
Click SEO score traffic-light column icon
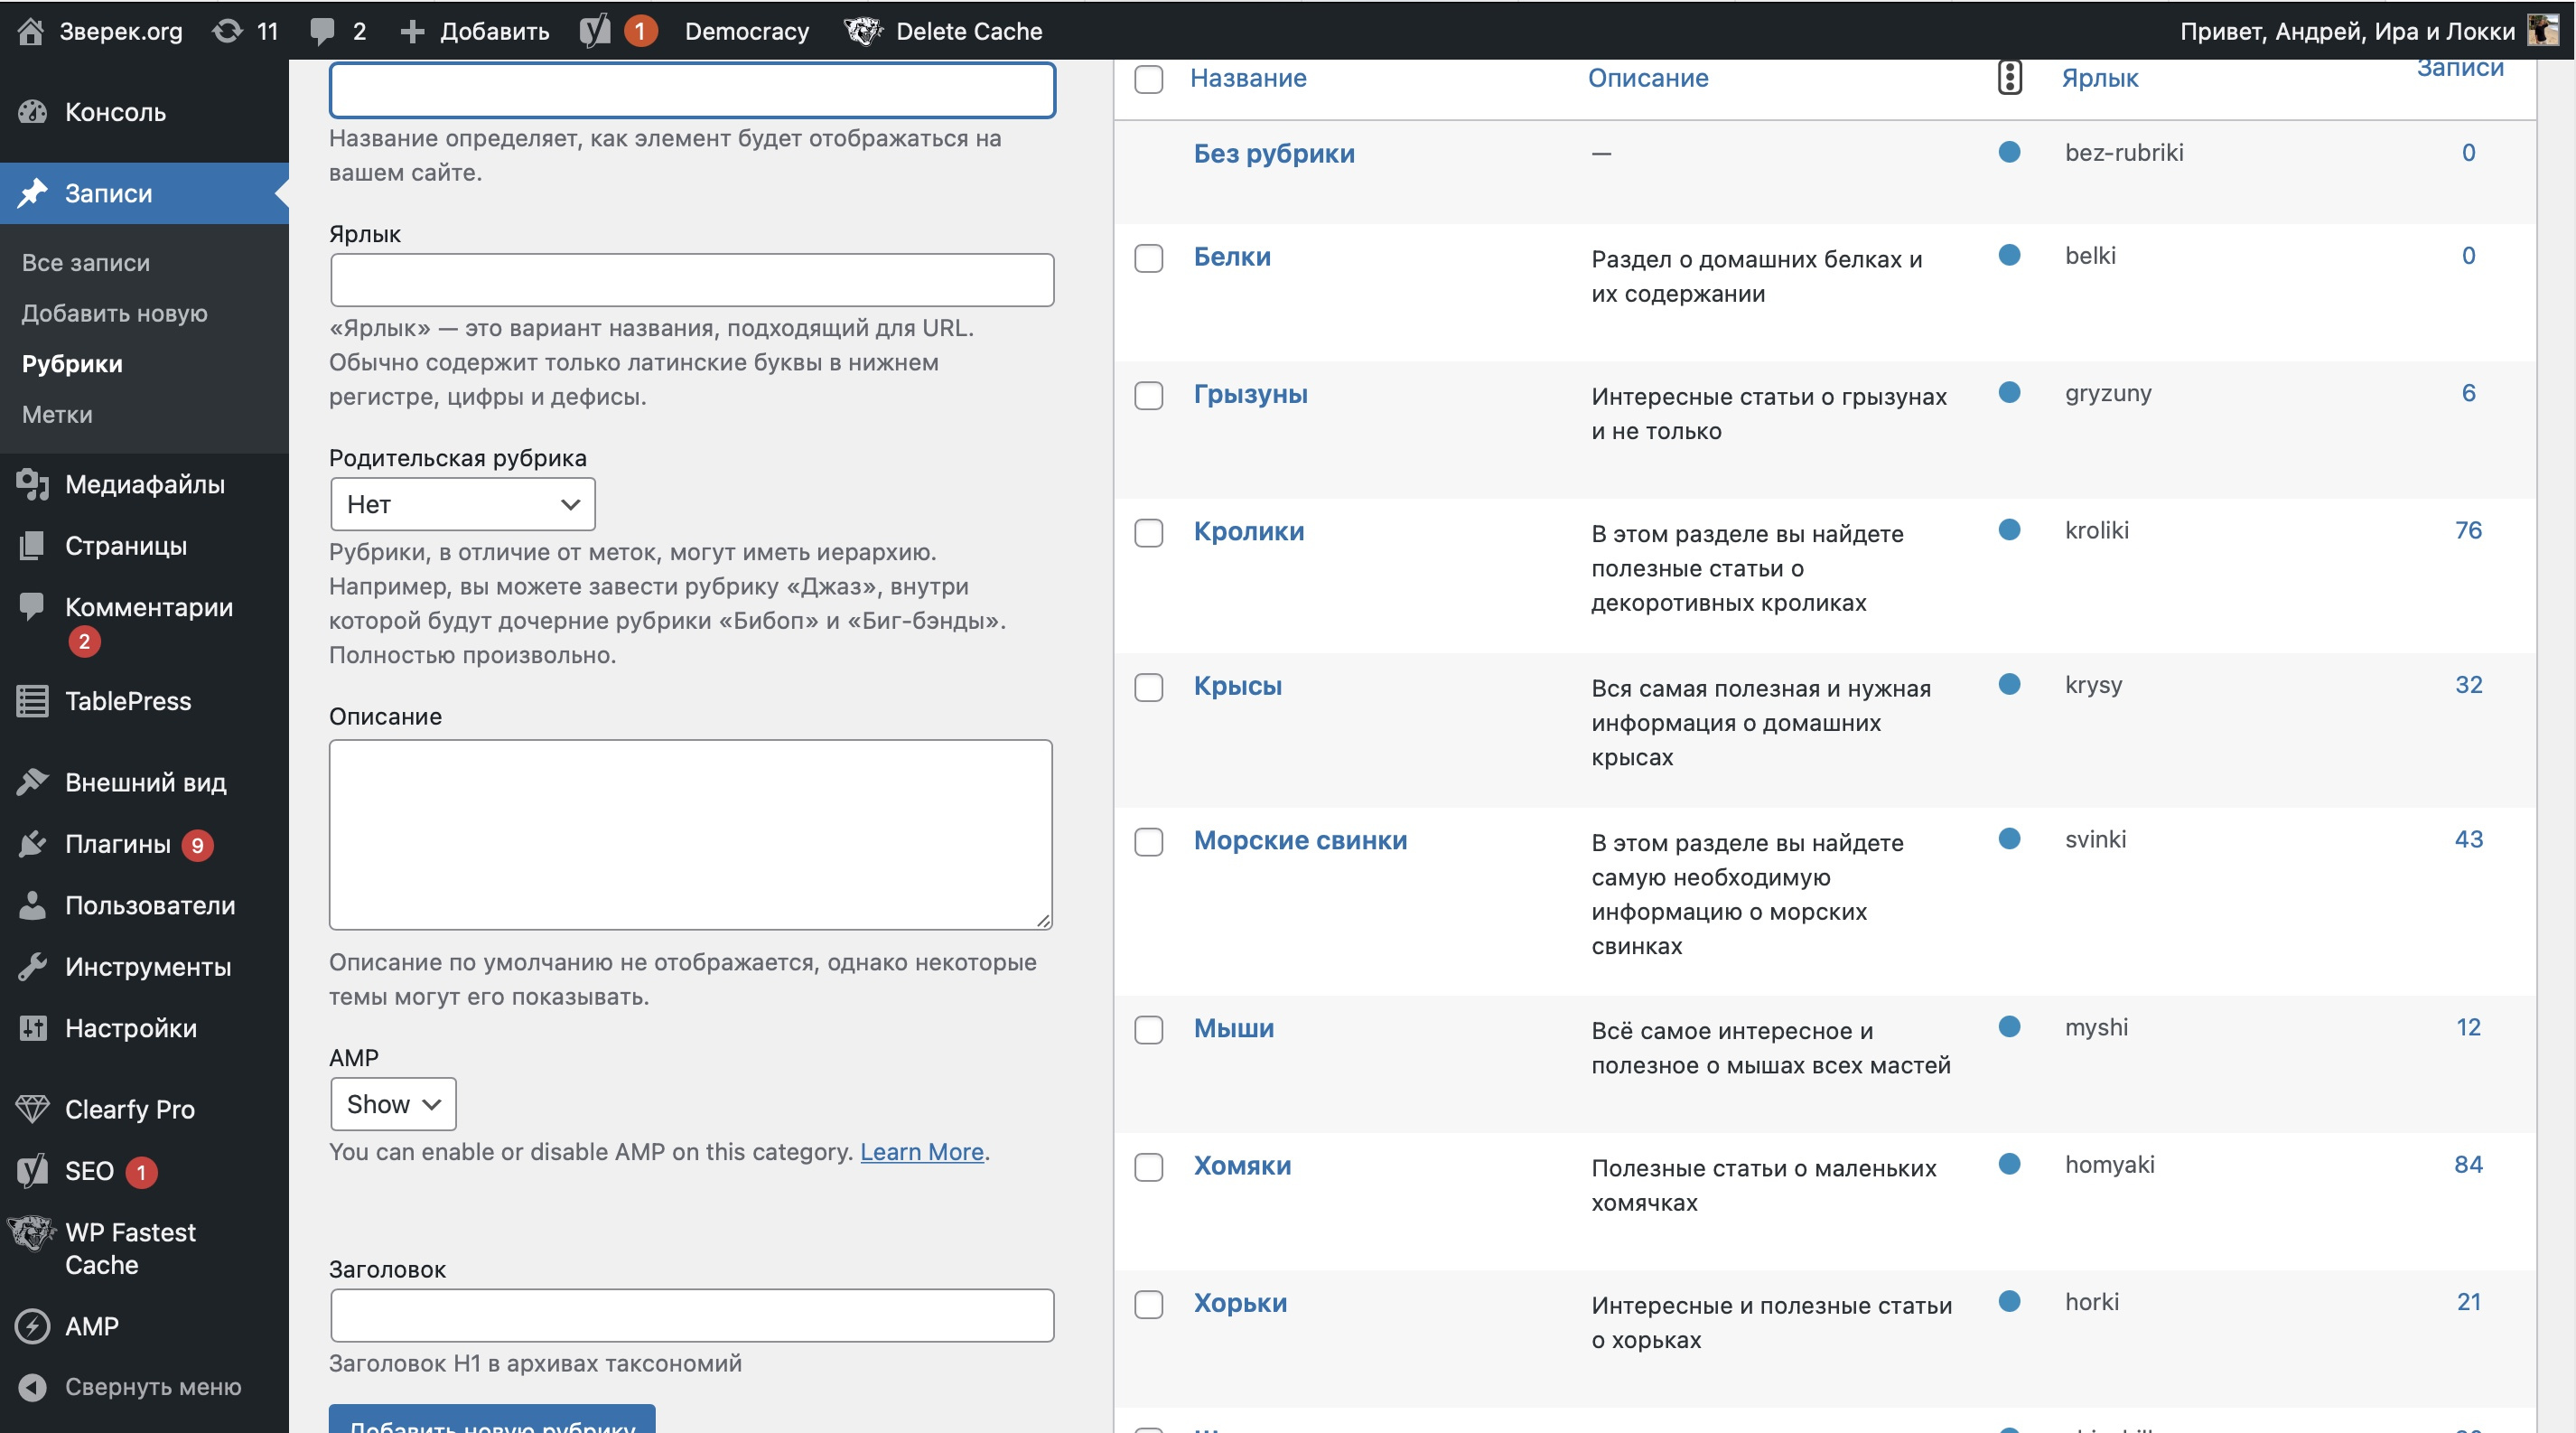(x=2009, y=77)
